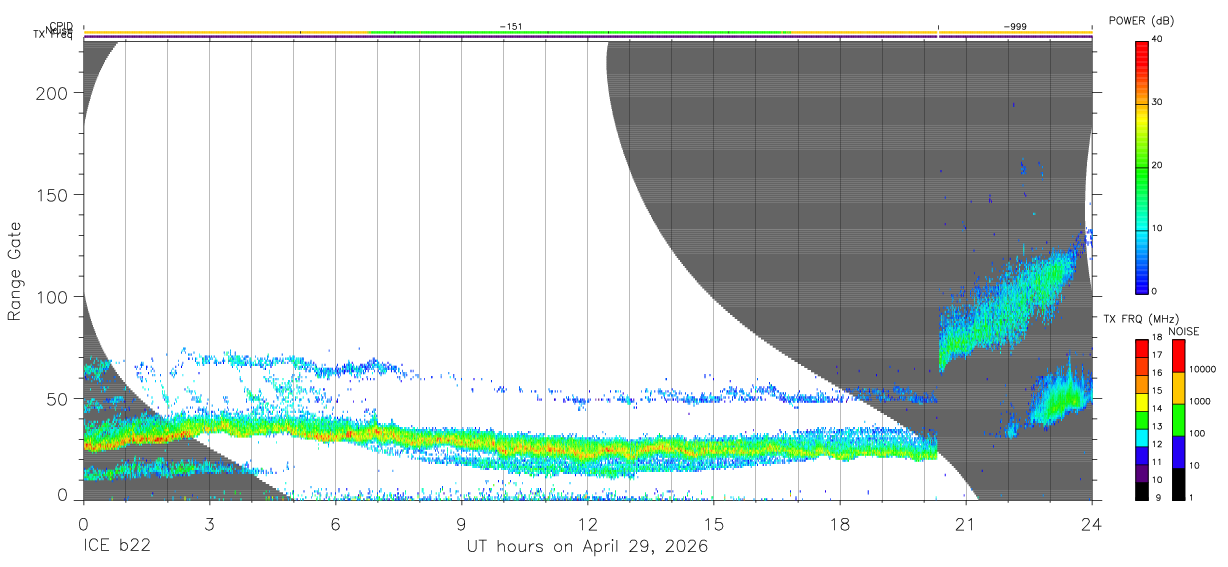Click the -999 CPID value above plot
The image size is (1228, 567).
tap(1014, 27)
